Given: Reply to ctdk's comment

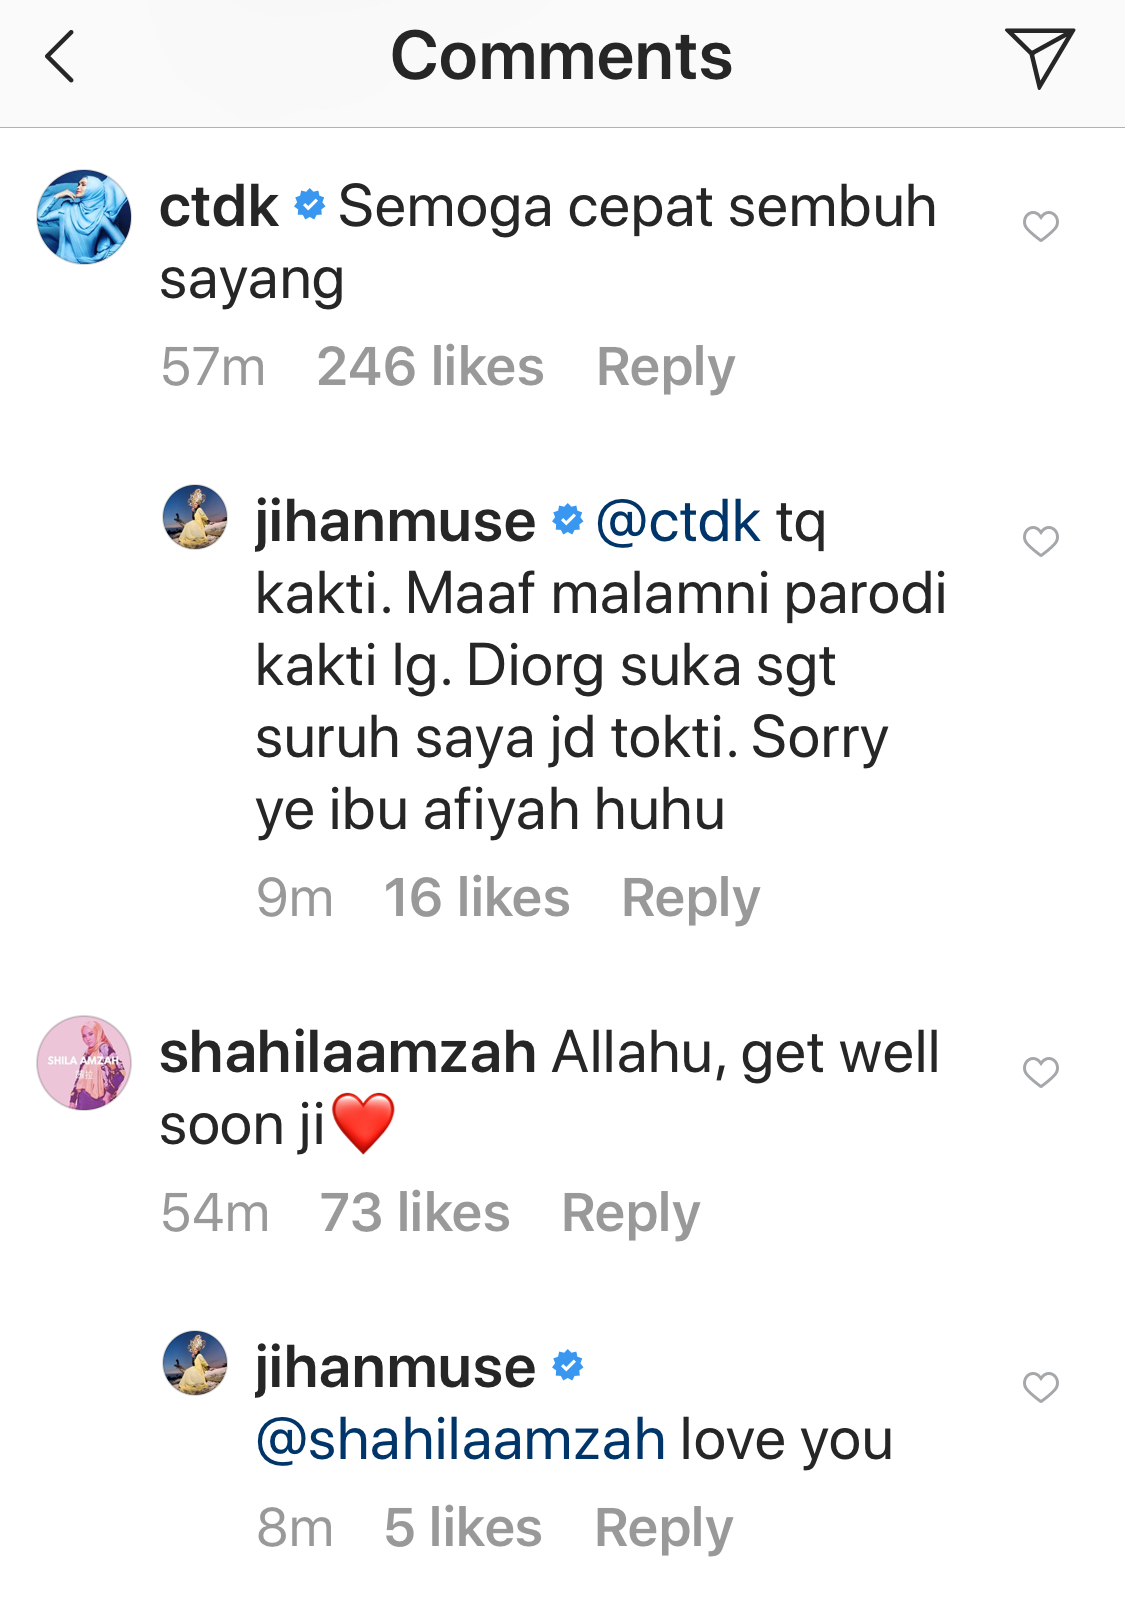Looking at the screenshot, I should (665, 367).
